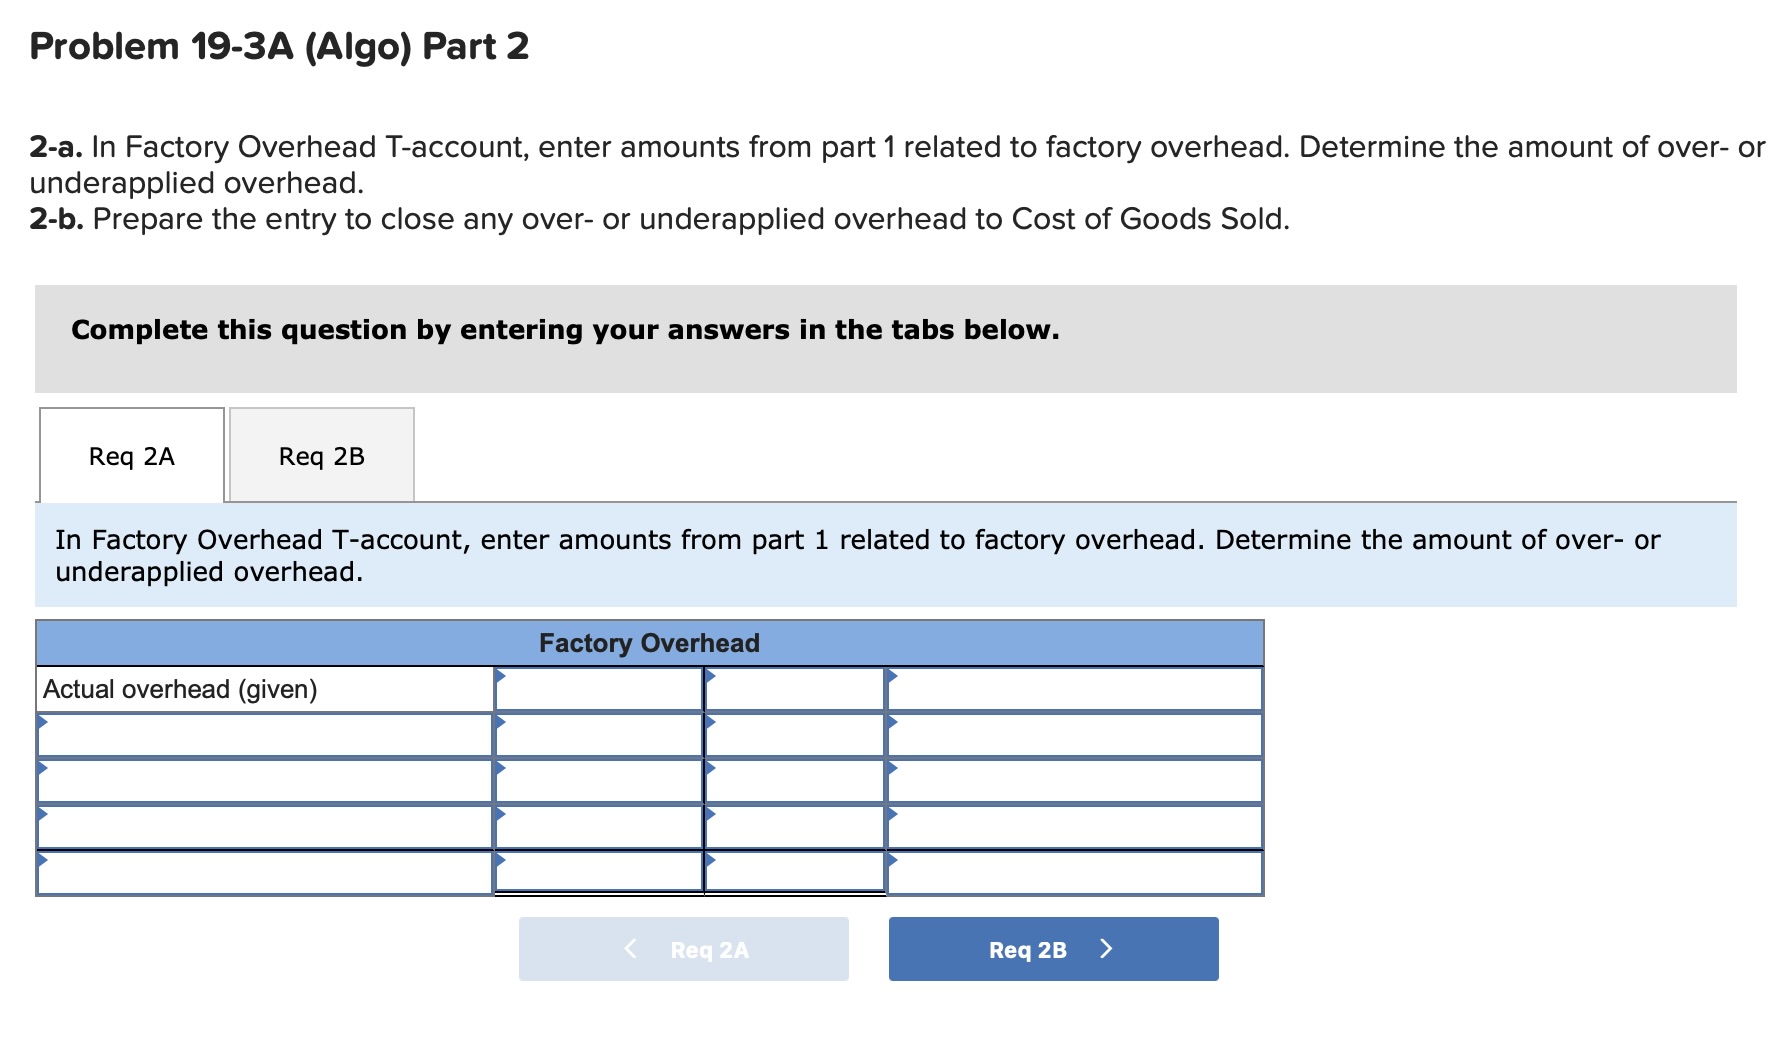The image size is (1792, 1062).
Task: Open the credit column dropdown in the second row
Action: 710,722
